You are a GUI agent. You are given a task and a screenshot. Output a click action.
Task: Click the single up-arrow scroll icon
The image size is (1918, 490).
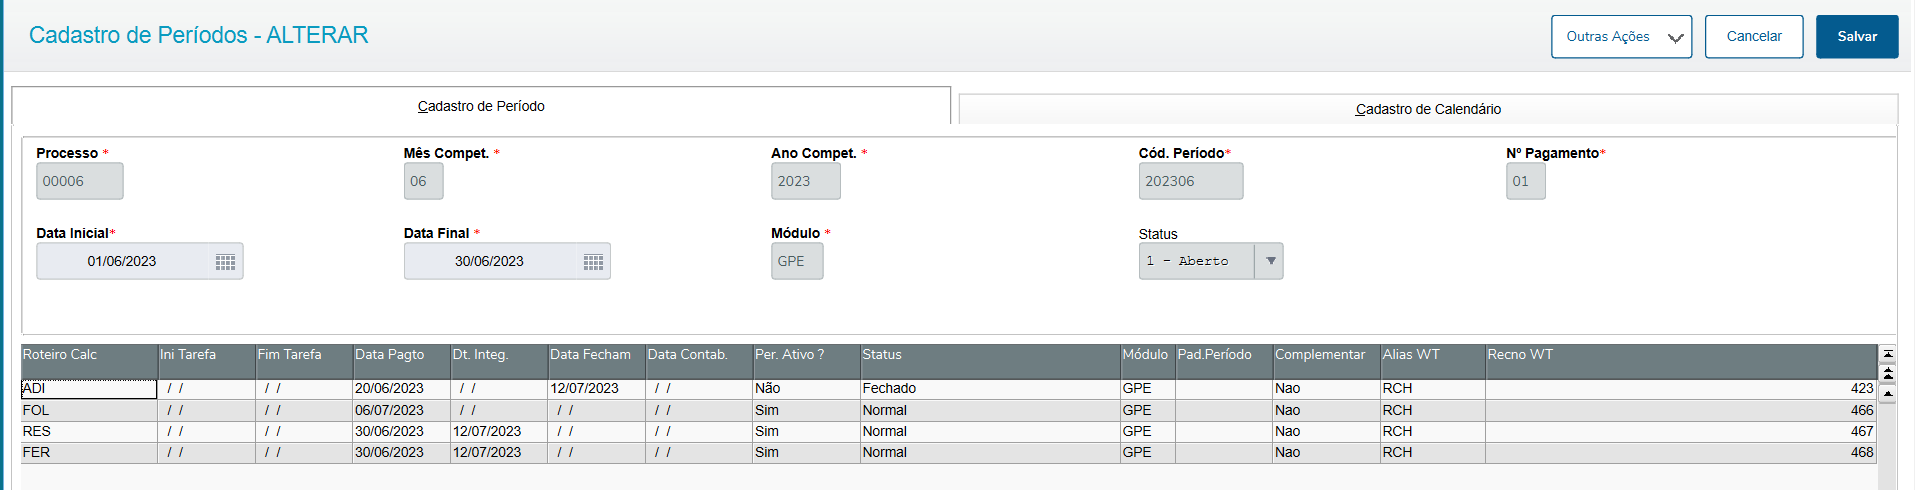click(x=1888, y=394)
